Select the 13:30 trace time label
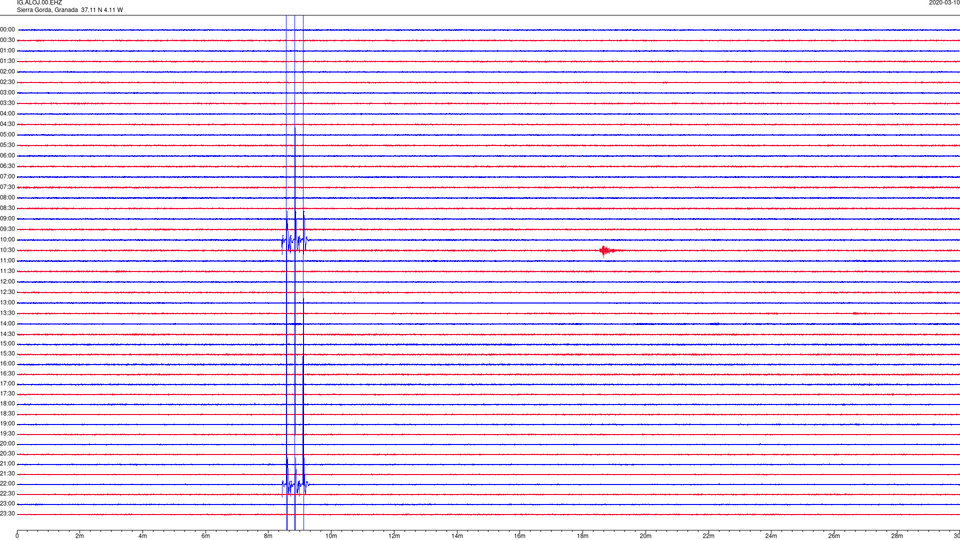Image resolution: width=960 pixels, height=540 pixels. 7,313
